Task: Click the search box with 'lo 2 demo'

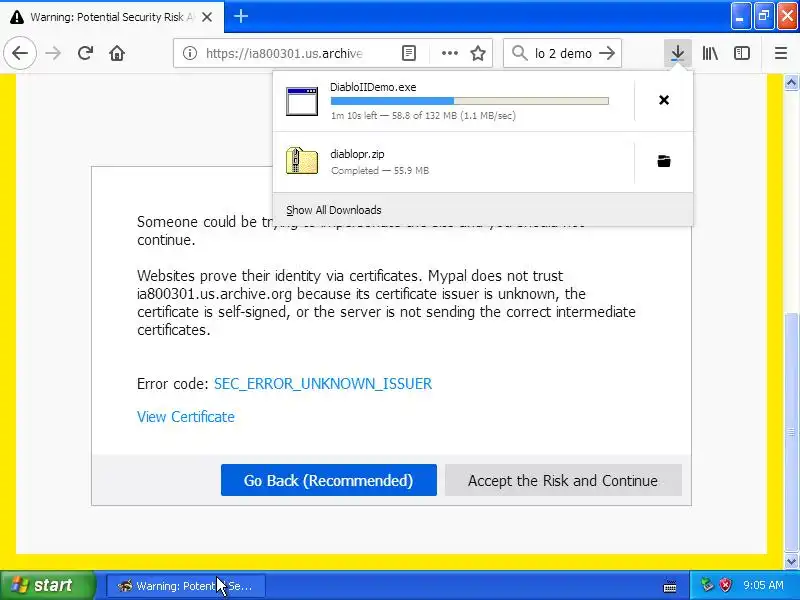Action: [x=563, y=53]
